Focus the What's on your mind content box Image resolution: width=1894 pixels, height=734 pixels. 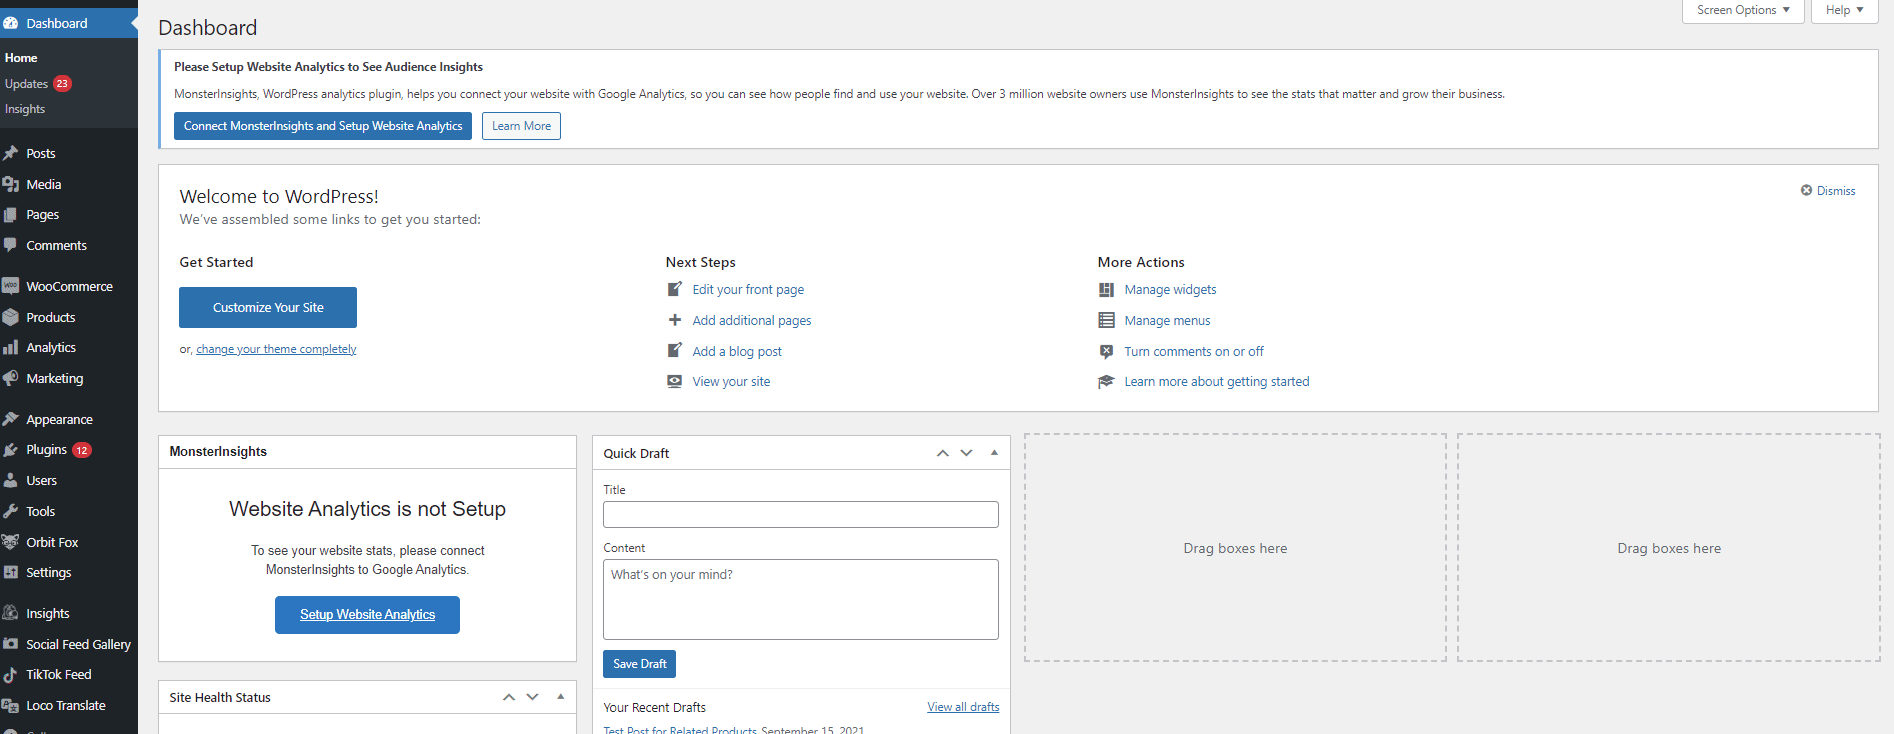coord(801,599)
